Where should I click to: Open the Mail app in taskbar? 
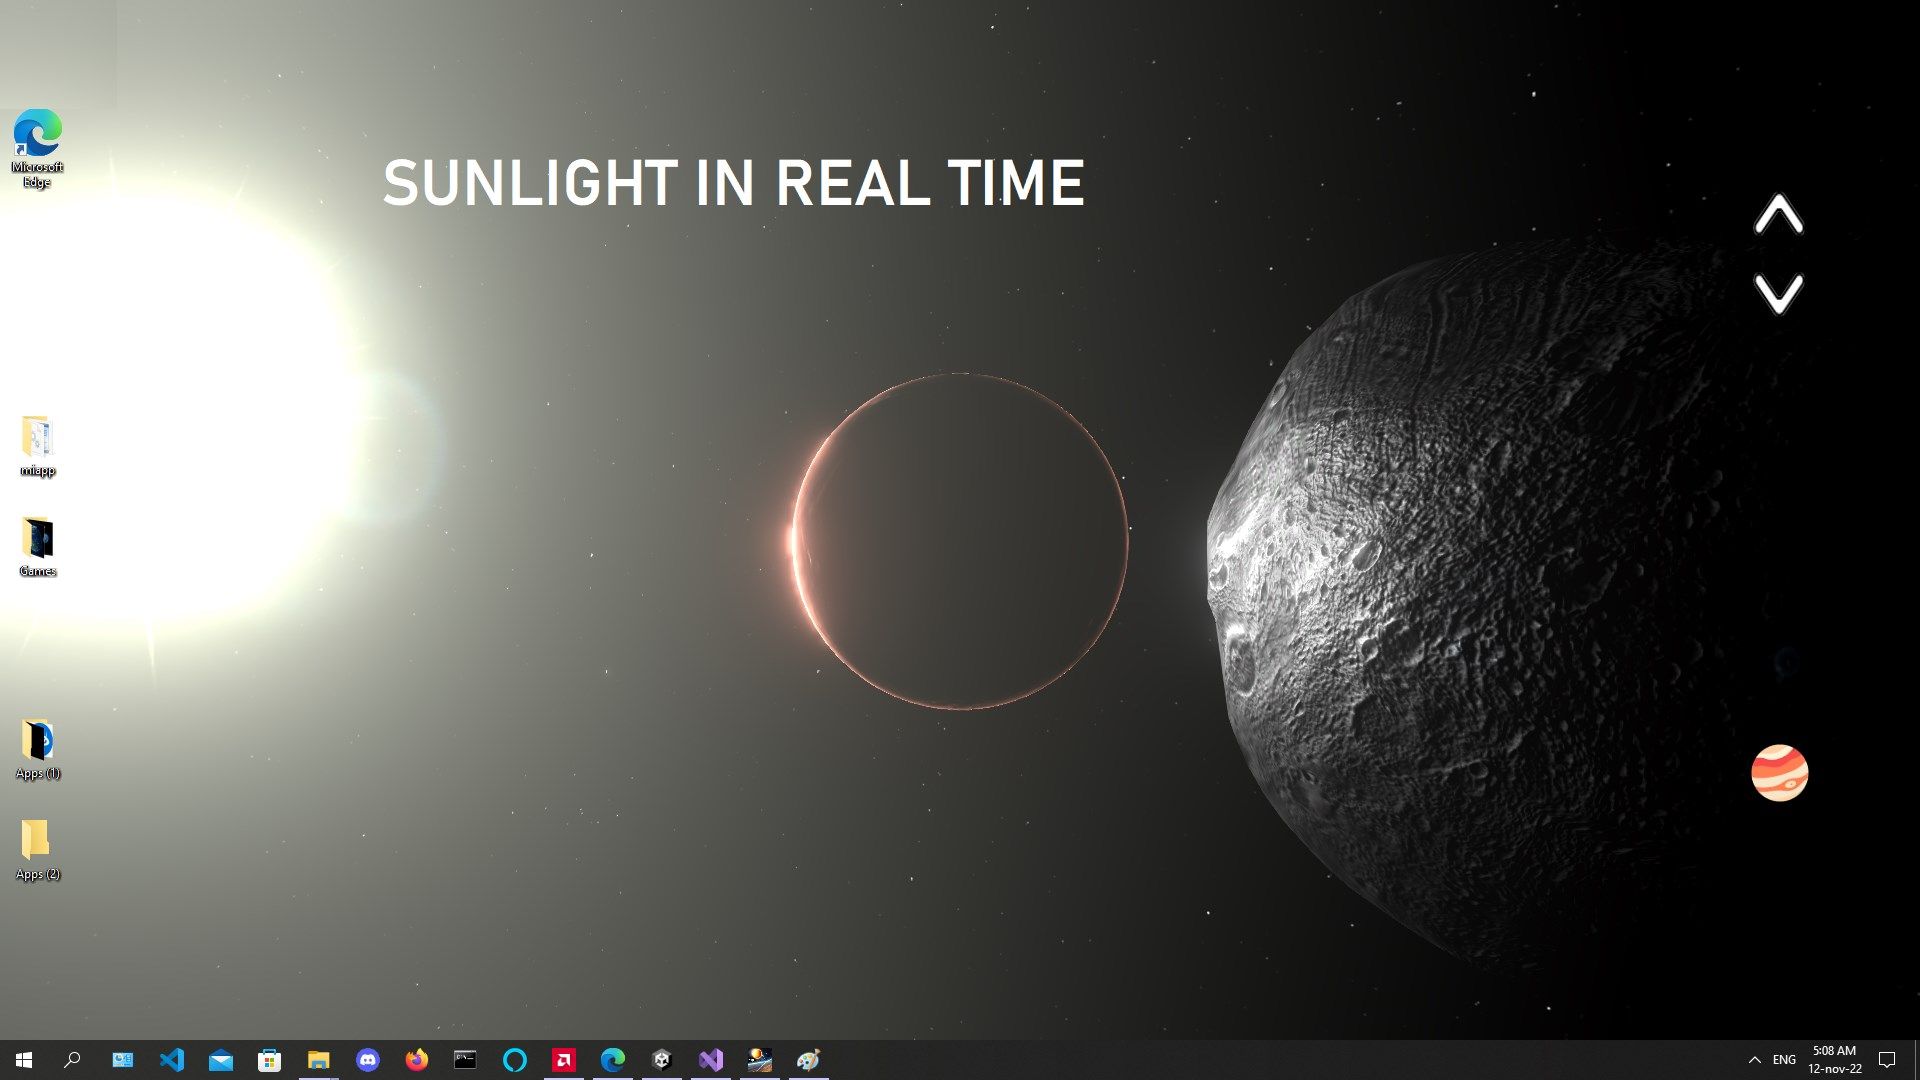[x=221, y=1060]
